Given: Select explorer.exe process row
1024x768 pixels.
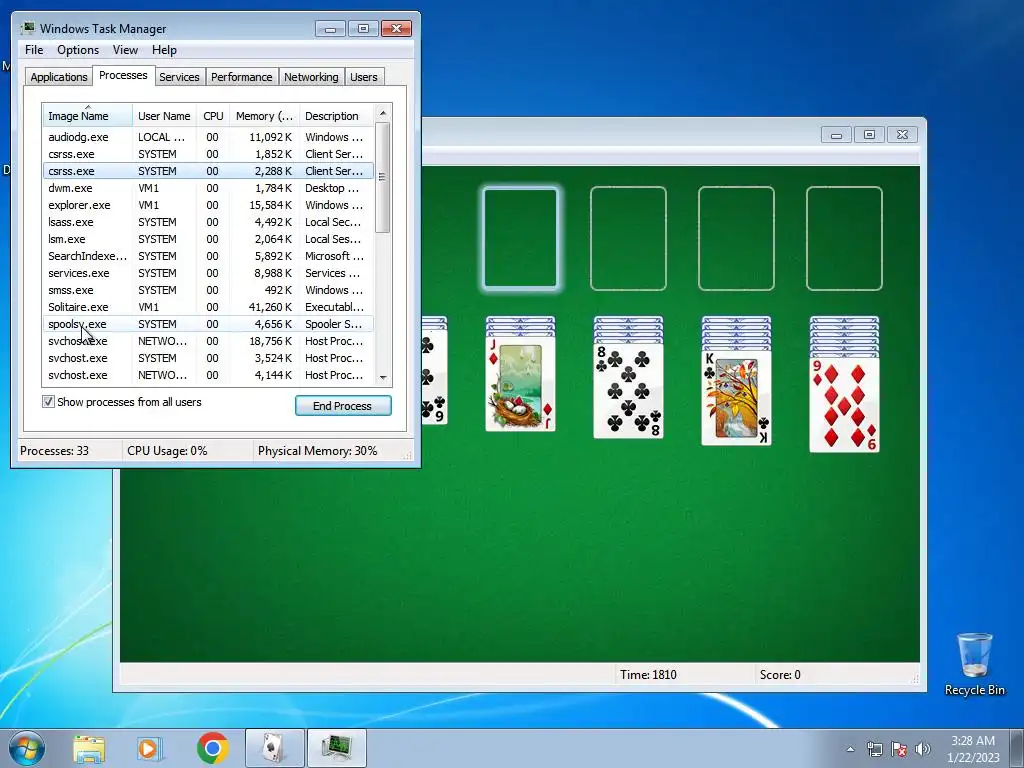Looking at the screenshot, I should click(x=208, y=205).
